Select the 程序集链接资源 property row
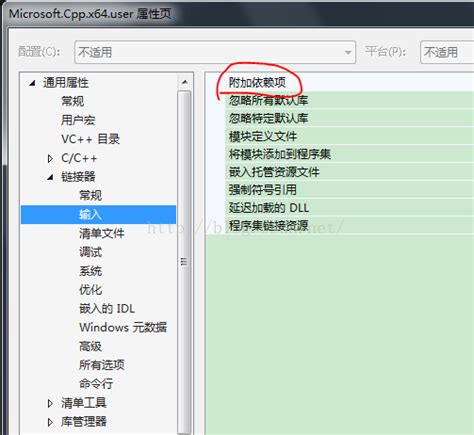 tap(340, 226)
